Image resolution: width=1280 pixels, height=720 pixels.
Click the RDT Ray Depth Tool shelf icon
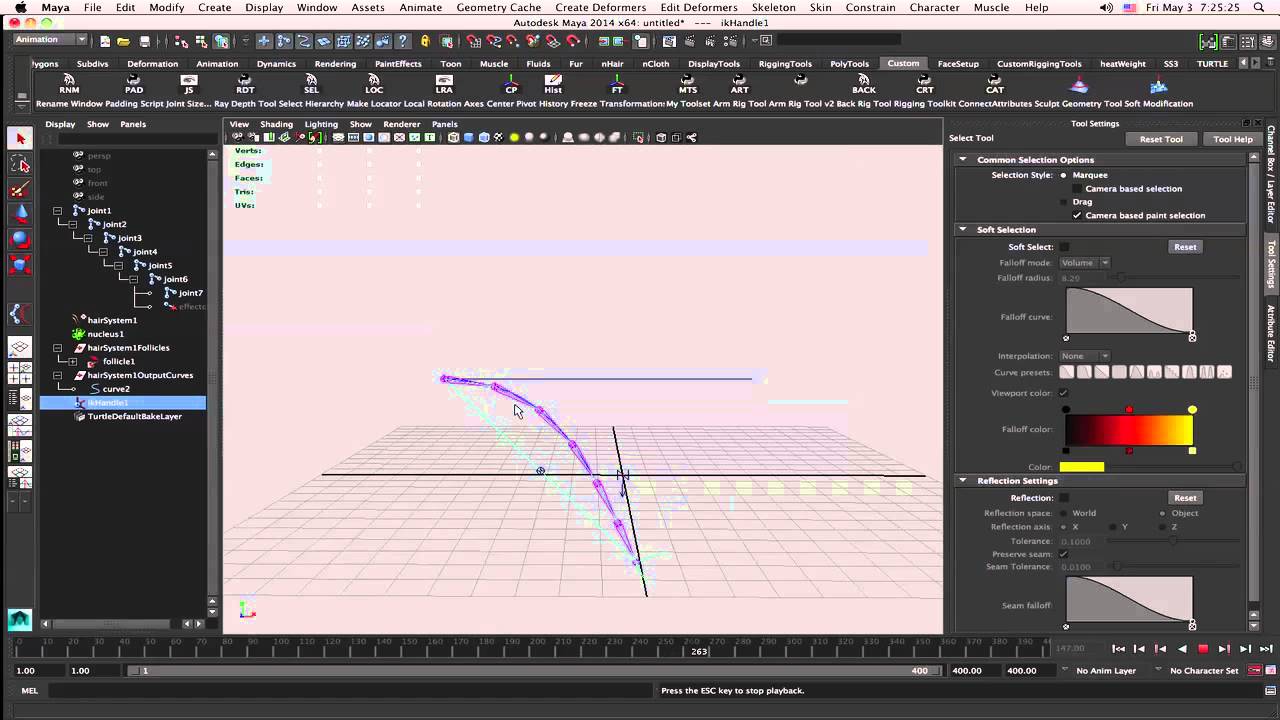click(244, 84)
